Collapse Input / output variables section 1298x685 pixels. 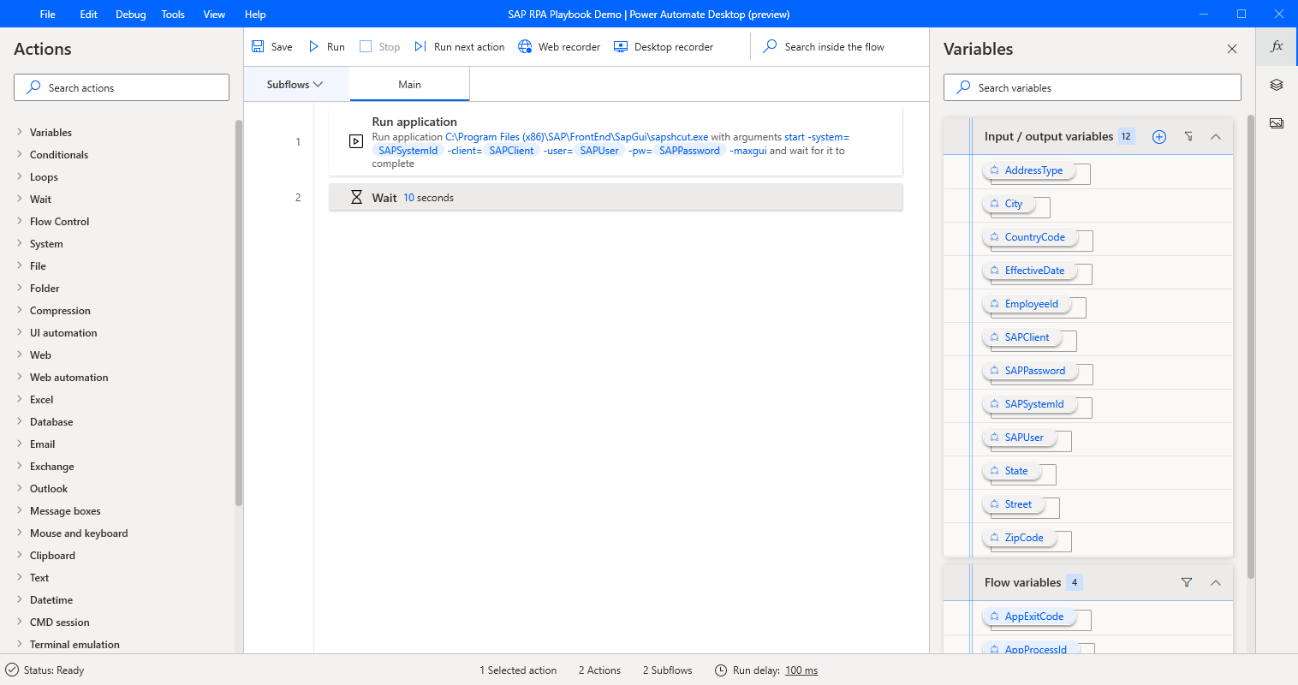pyautogui.click(x=1216, y=137)
